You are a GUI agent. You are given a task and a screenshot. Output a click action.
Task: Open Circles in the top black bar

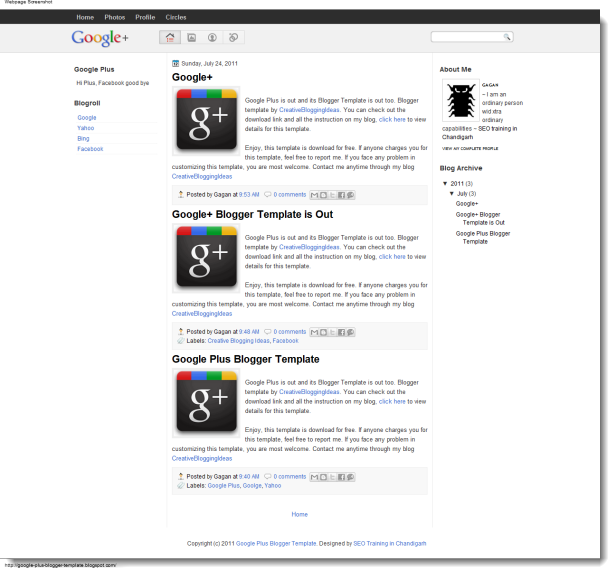(x=176, y=17)
